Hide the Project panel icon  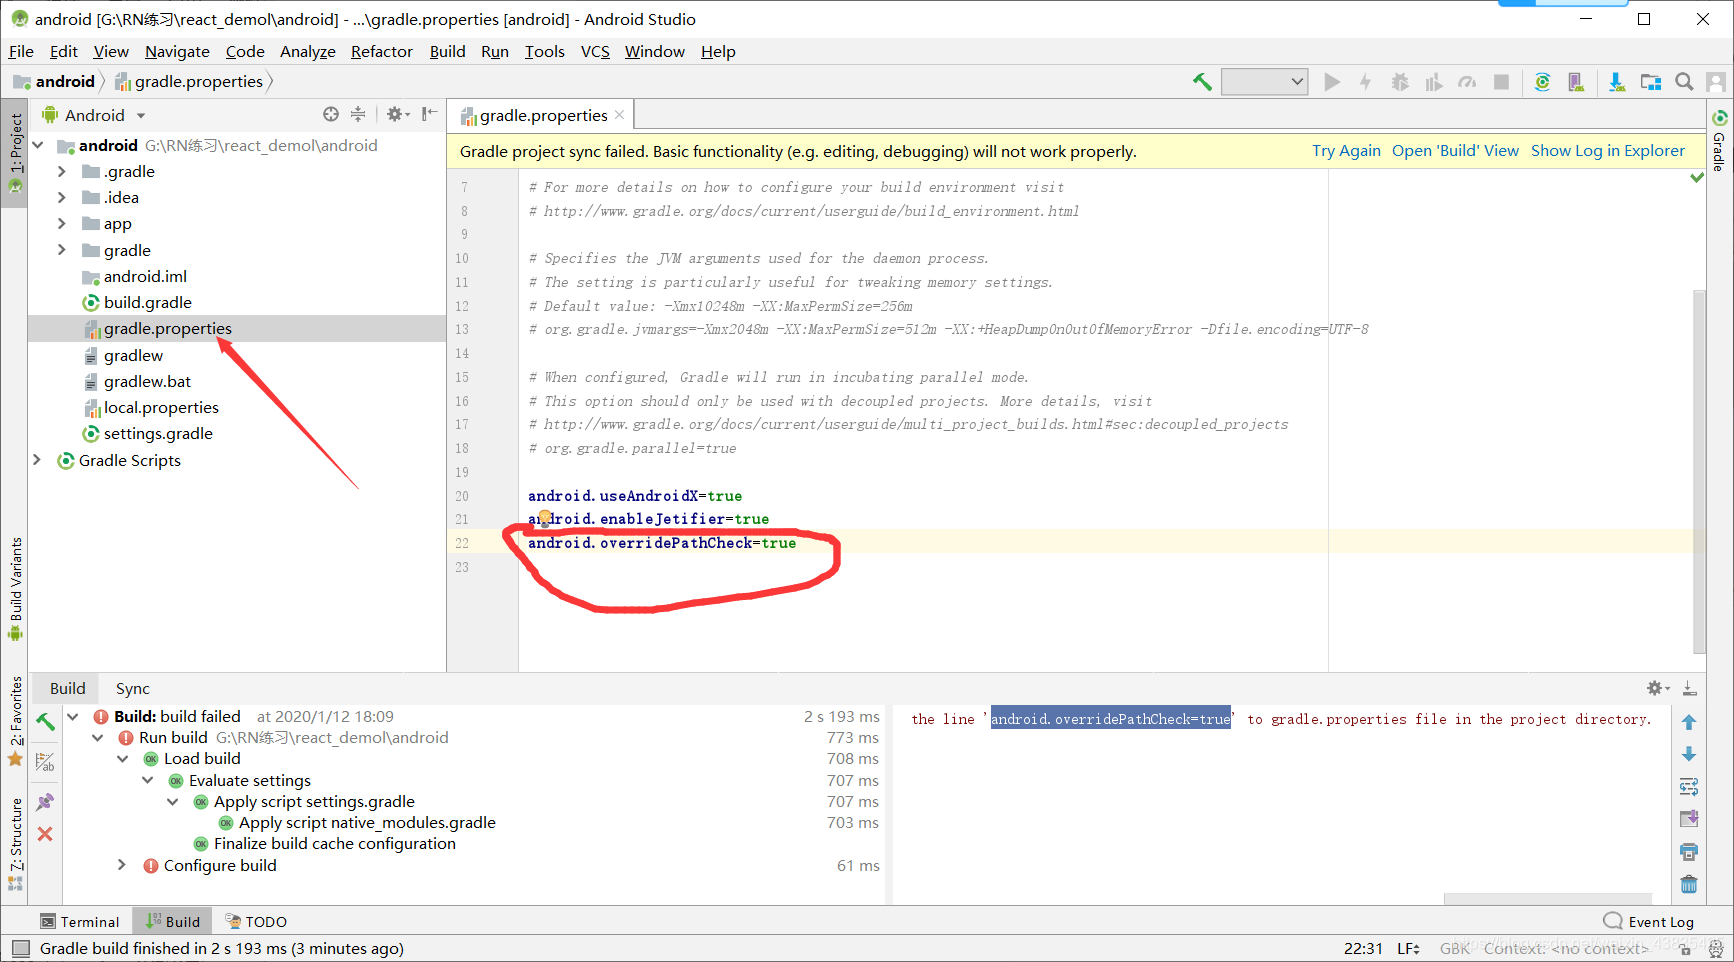[x=429, y=114]
